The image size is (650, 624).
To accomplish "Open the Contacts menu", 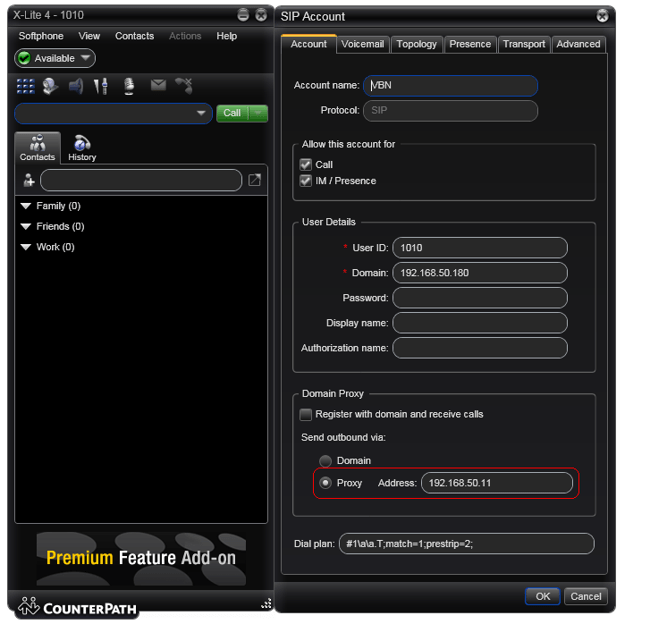I will pos(134,36).
